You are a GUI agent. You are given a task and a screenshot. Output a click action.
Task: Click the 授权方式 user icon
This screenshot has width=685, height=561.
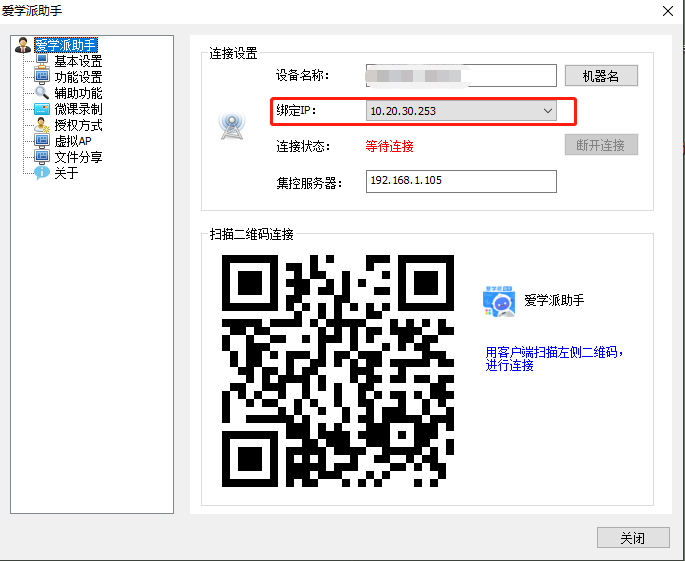pyautogui.click(x=42, y=125)
